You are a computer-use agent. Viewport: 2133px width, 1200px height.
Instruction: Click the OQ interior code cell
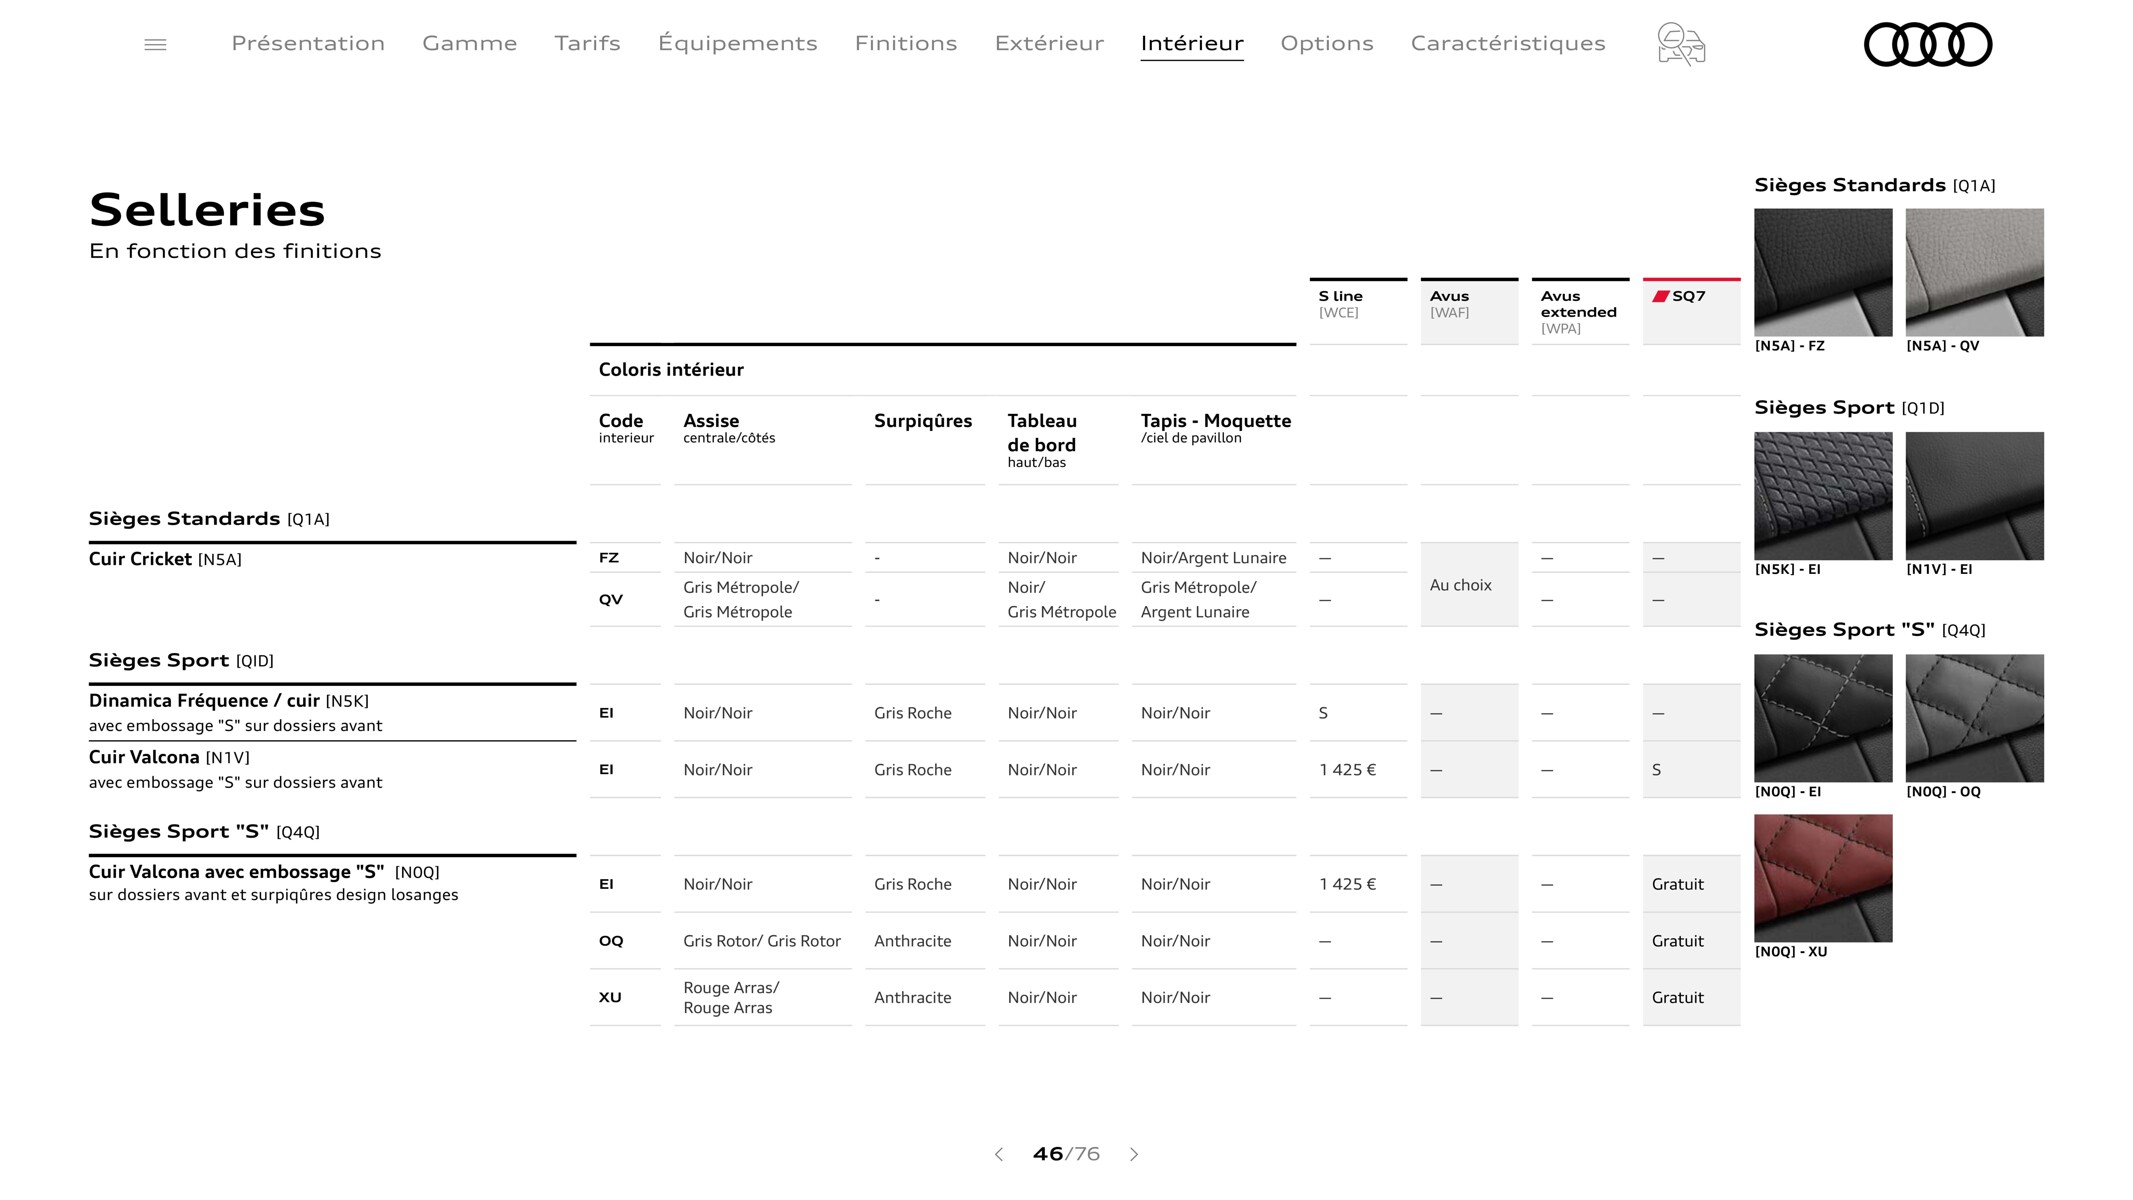point(625,941)
